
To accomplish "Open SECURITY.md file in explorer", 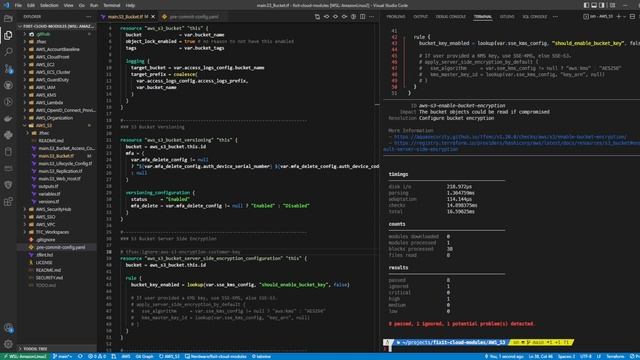I will pyautogui.click(x=49, y=278).
